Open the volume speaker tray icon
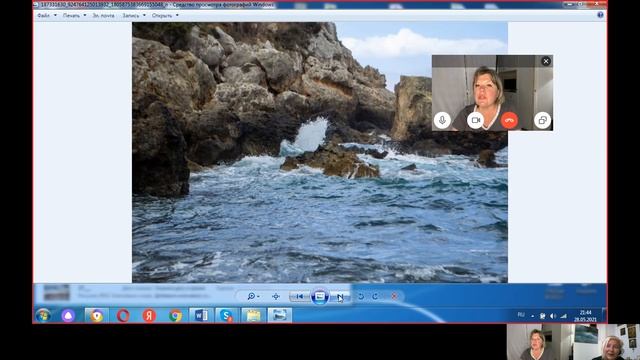Viewport: 640px width, 360px height. click(553, 316)
